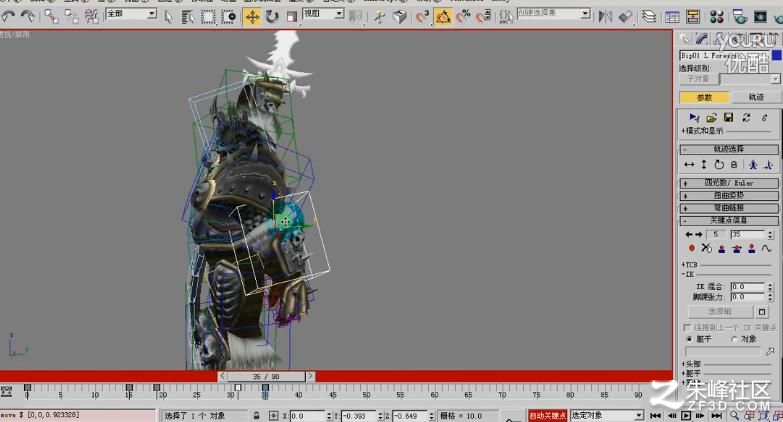Click the Undo arrow in the toolbar

tap(8, 16)
